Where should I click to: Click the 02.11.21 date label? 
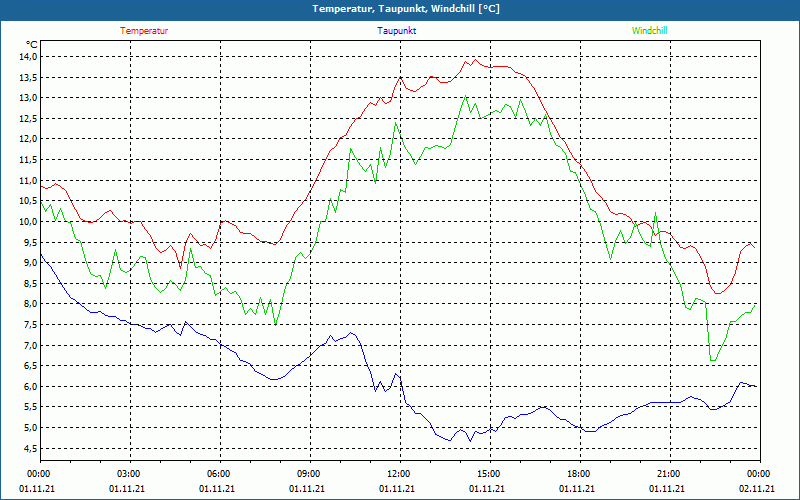756,489
